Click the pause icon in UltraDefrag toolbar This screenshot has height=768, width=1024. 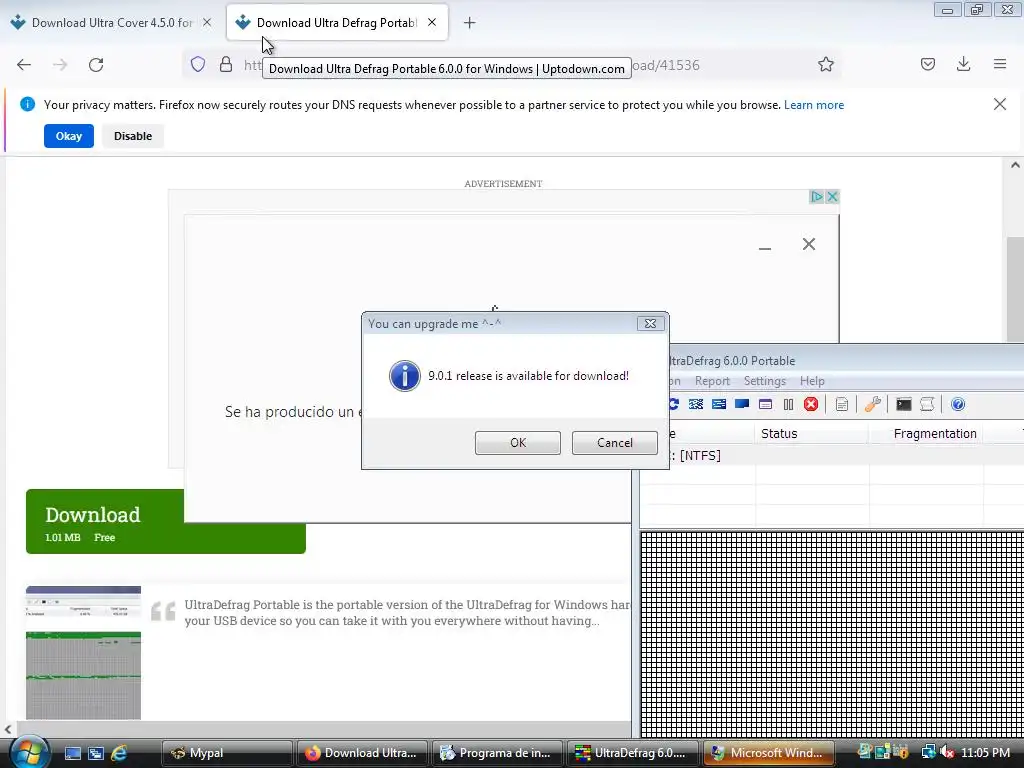click(x=788, y=404)
